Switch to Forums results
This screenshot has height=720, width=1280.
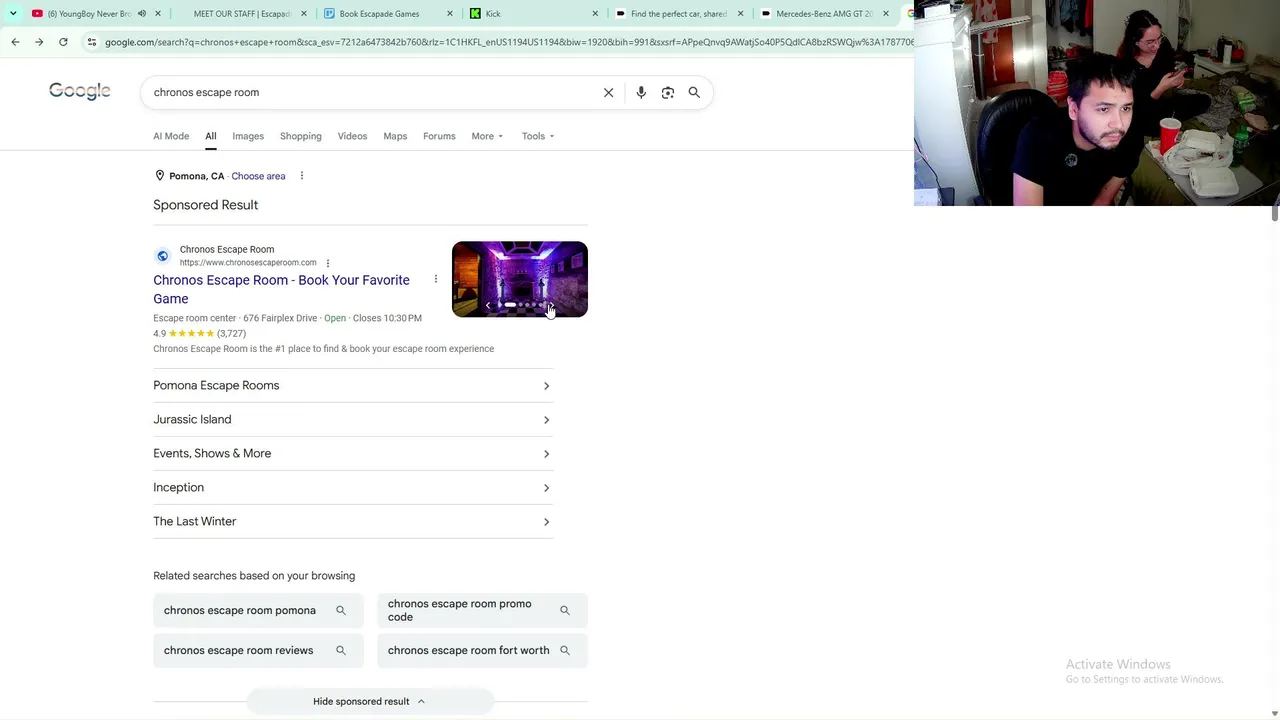coord(439,136)
